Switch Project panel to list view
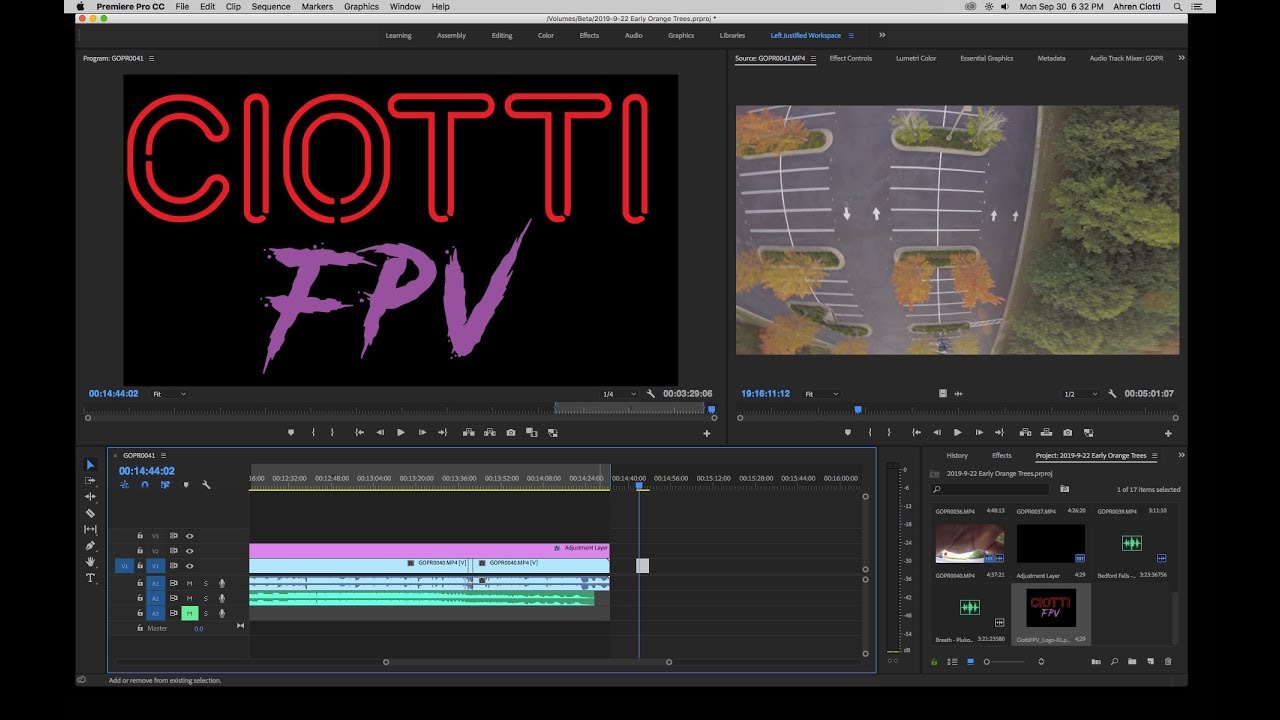The width and height of the screenshot is (1280, 720). point(952,662)
